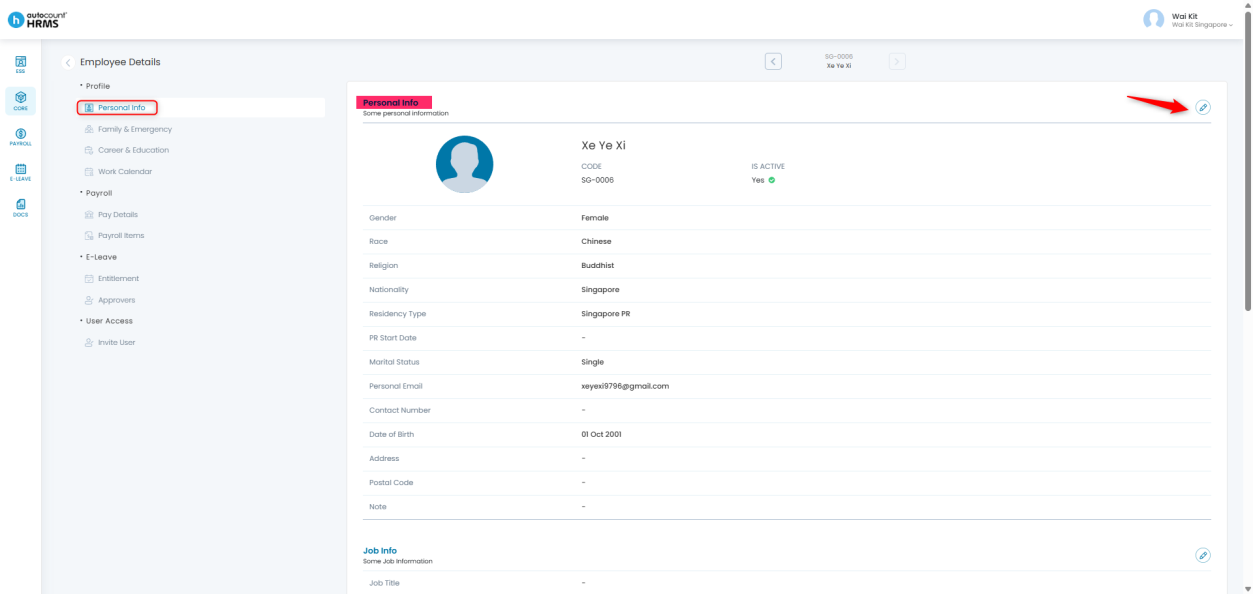Click the page vertical scrollbar

pos(1248,160)
